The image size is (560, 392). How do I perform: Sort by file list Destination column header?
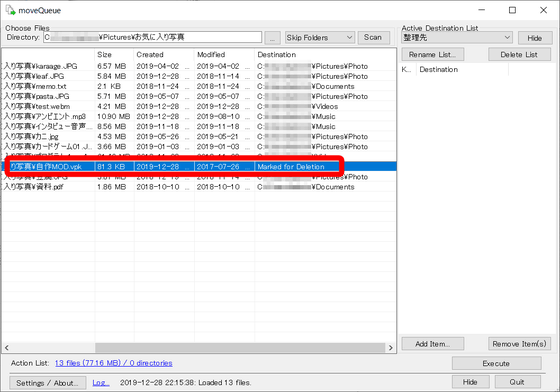[x=325, y=55]
